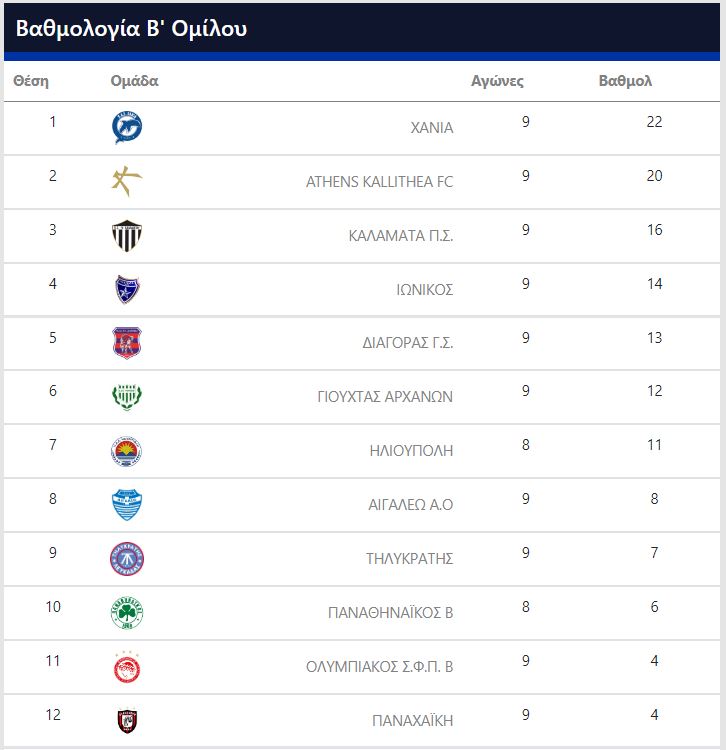This screenshot has height=750, width=726.
Task: Click the ΠΑΝΑΧΑΪΚΗ black-red shield
Action: coord(127,721)
